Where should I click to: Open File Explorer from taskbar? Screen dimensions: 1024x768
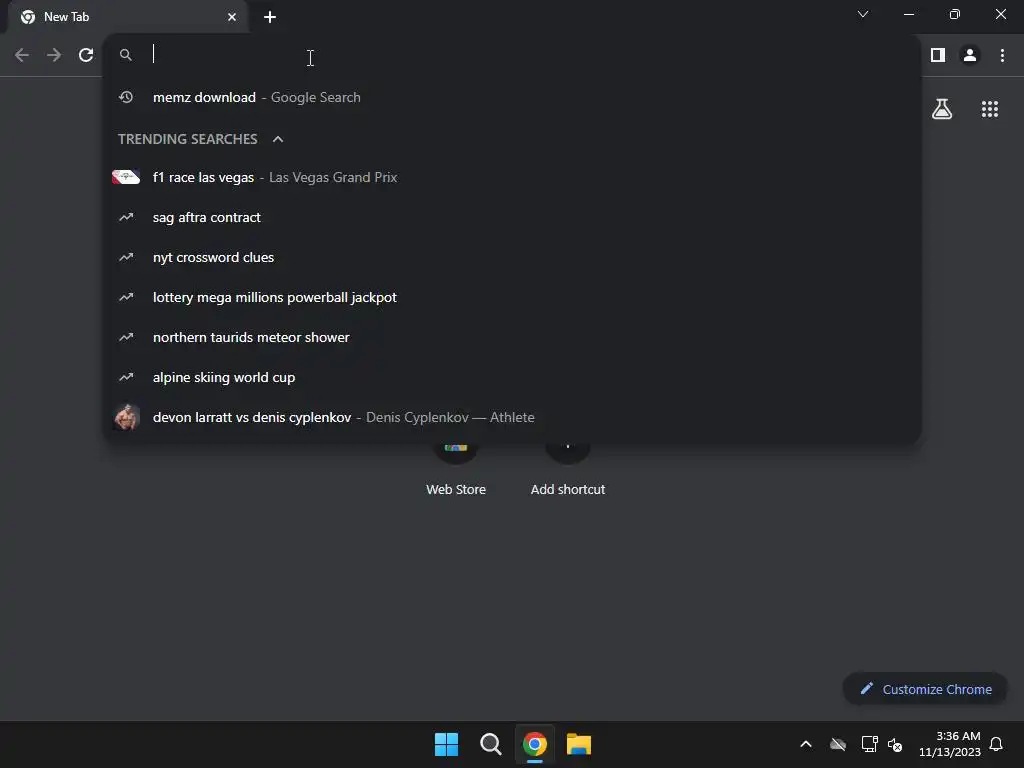pyautogui.click(x=579, y=744)
